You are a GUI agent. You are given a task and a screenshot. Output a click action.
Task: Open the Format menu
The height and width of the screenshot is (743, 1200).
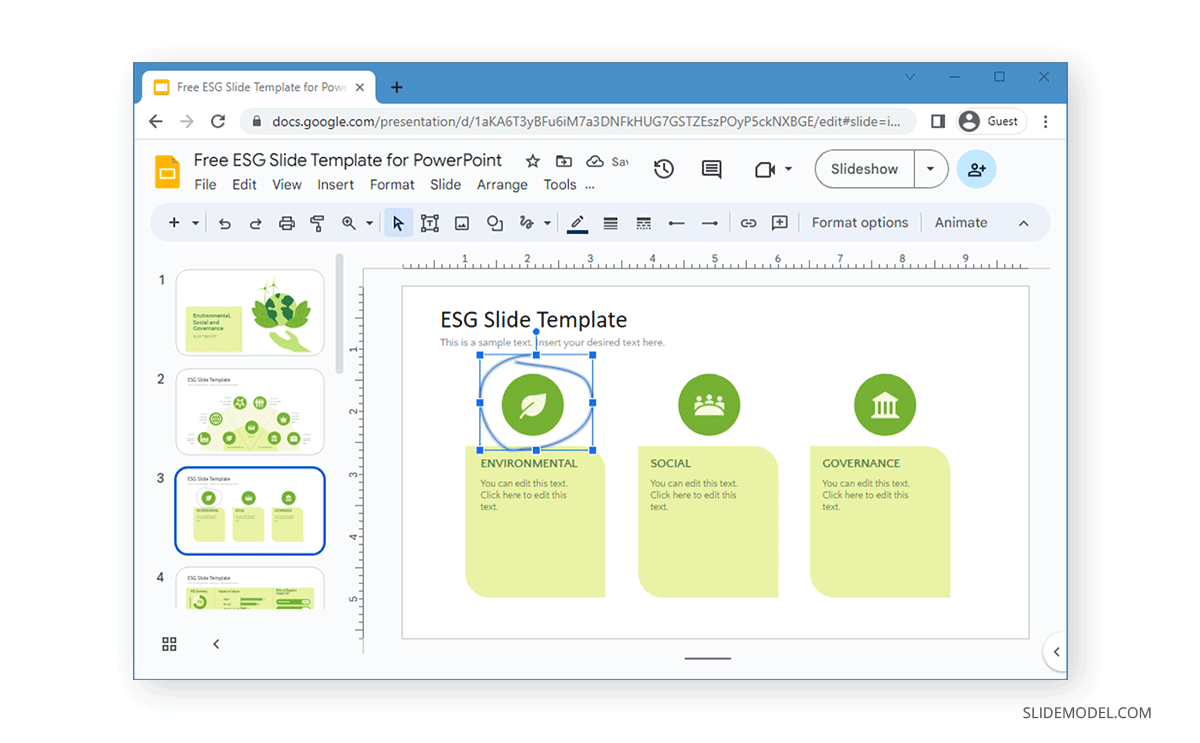pos(392,185)
